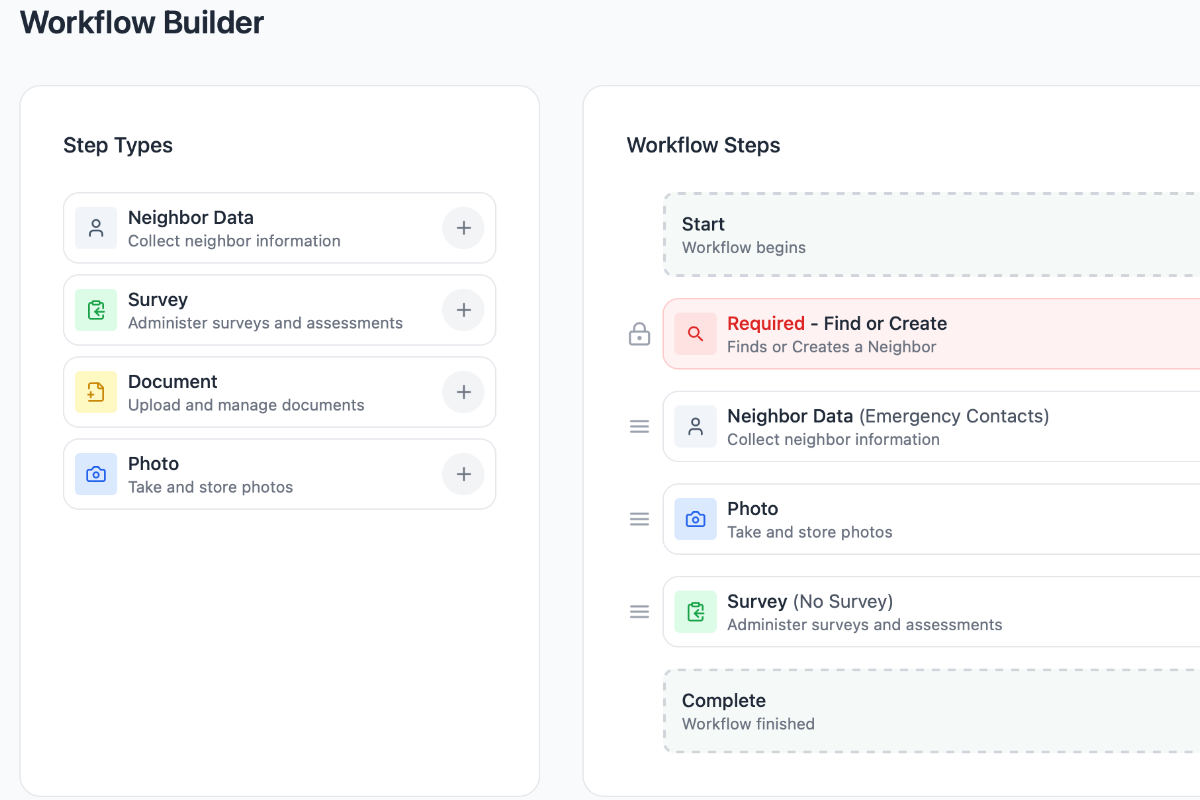Click the person icon on Emergency Contacts step
This screenshot has width=1200, height=800.
pos(695,426)
